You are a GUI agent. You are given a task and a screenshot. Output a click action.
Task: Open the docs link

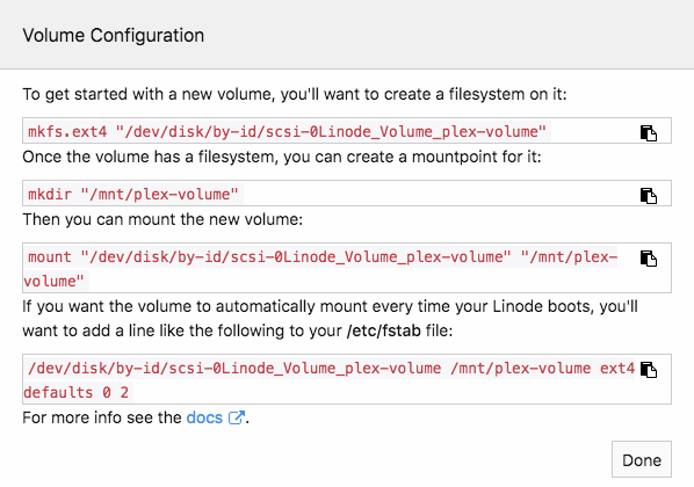204,418
